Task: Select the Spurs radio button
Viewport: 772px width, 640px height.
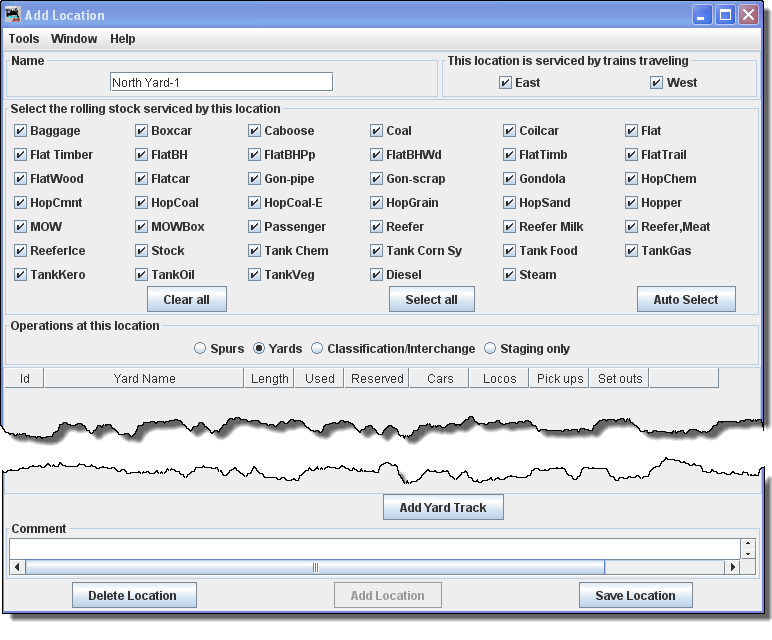Action: point(201,349)
